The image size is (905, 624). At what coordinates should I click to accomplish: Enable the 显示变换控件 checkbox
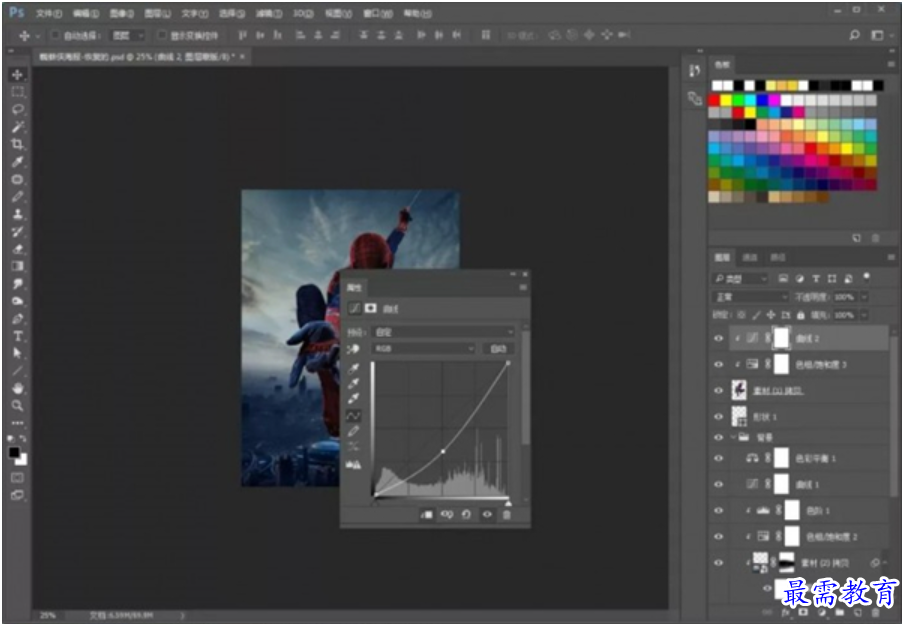[x=162, y=35]
